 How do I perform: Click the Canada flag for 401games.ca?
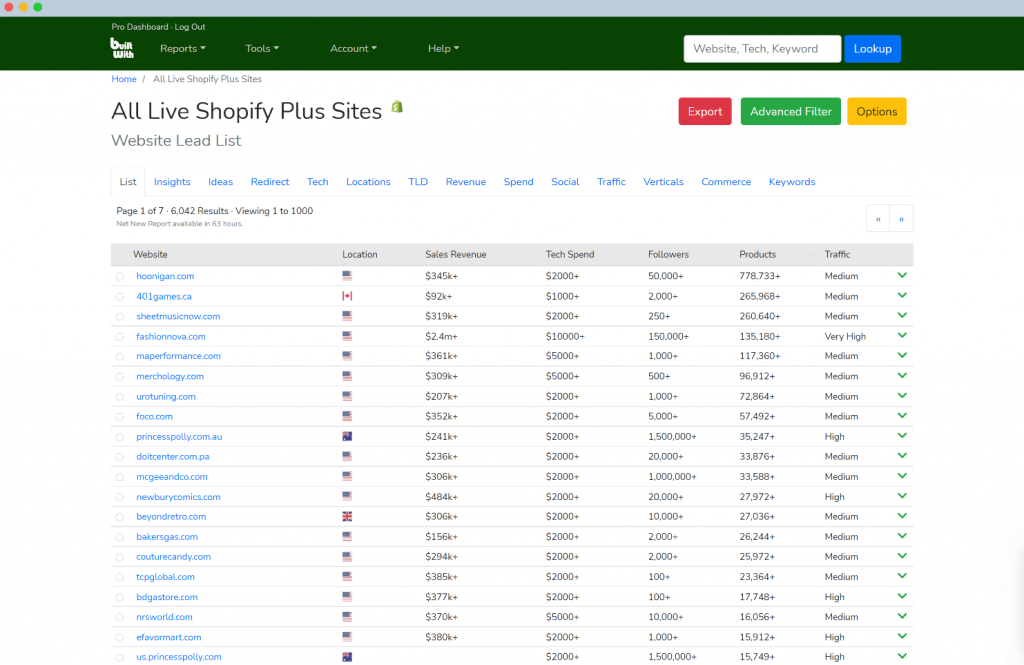(x=347, y=296)
